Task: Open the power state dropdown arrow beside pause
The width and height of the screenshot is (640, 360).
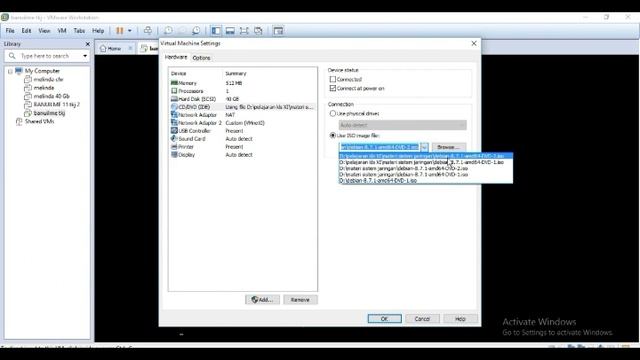Action: pyautogui.click(x=130, y=31)
